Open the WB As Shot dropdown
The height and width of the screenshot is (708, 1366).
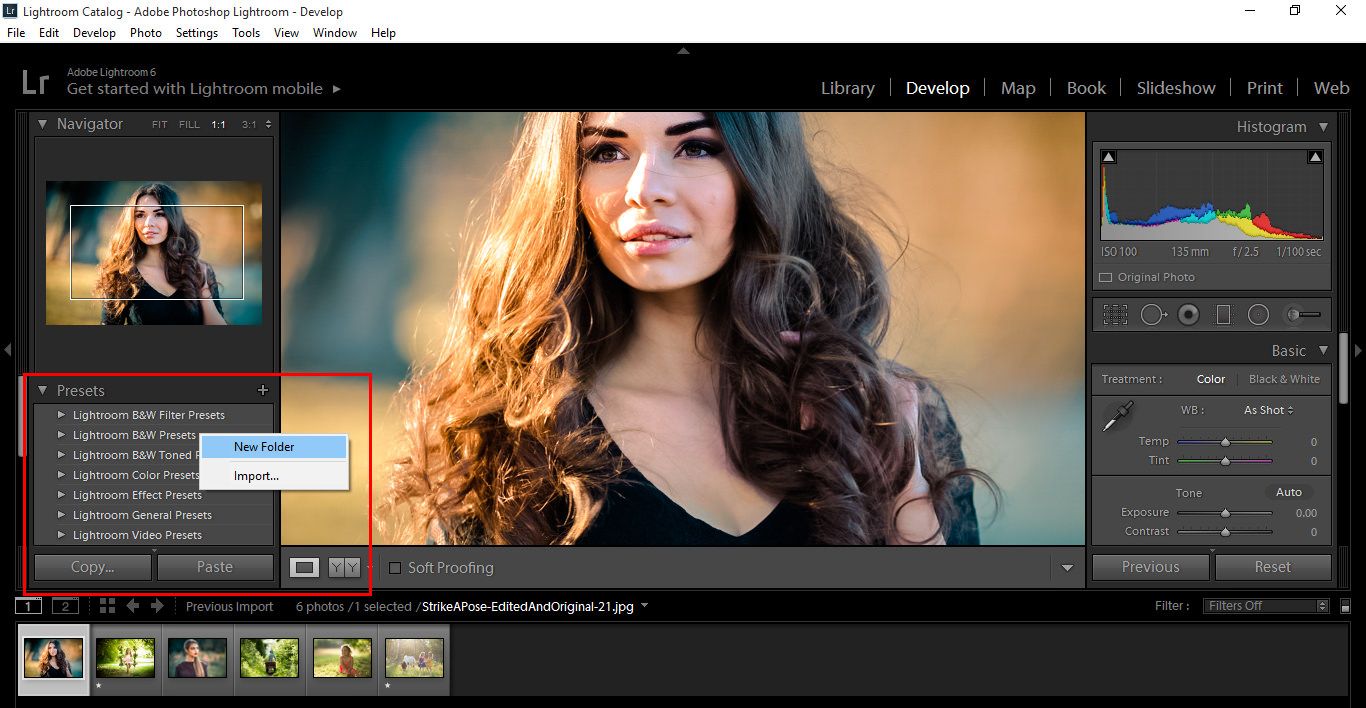(x=1269, y=410)
